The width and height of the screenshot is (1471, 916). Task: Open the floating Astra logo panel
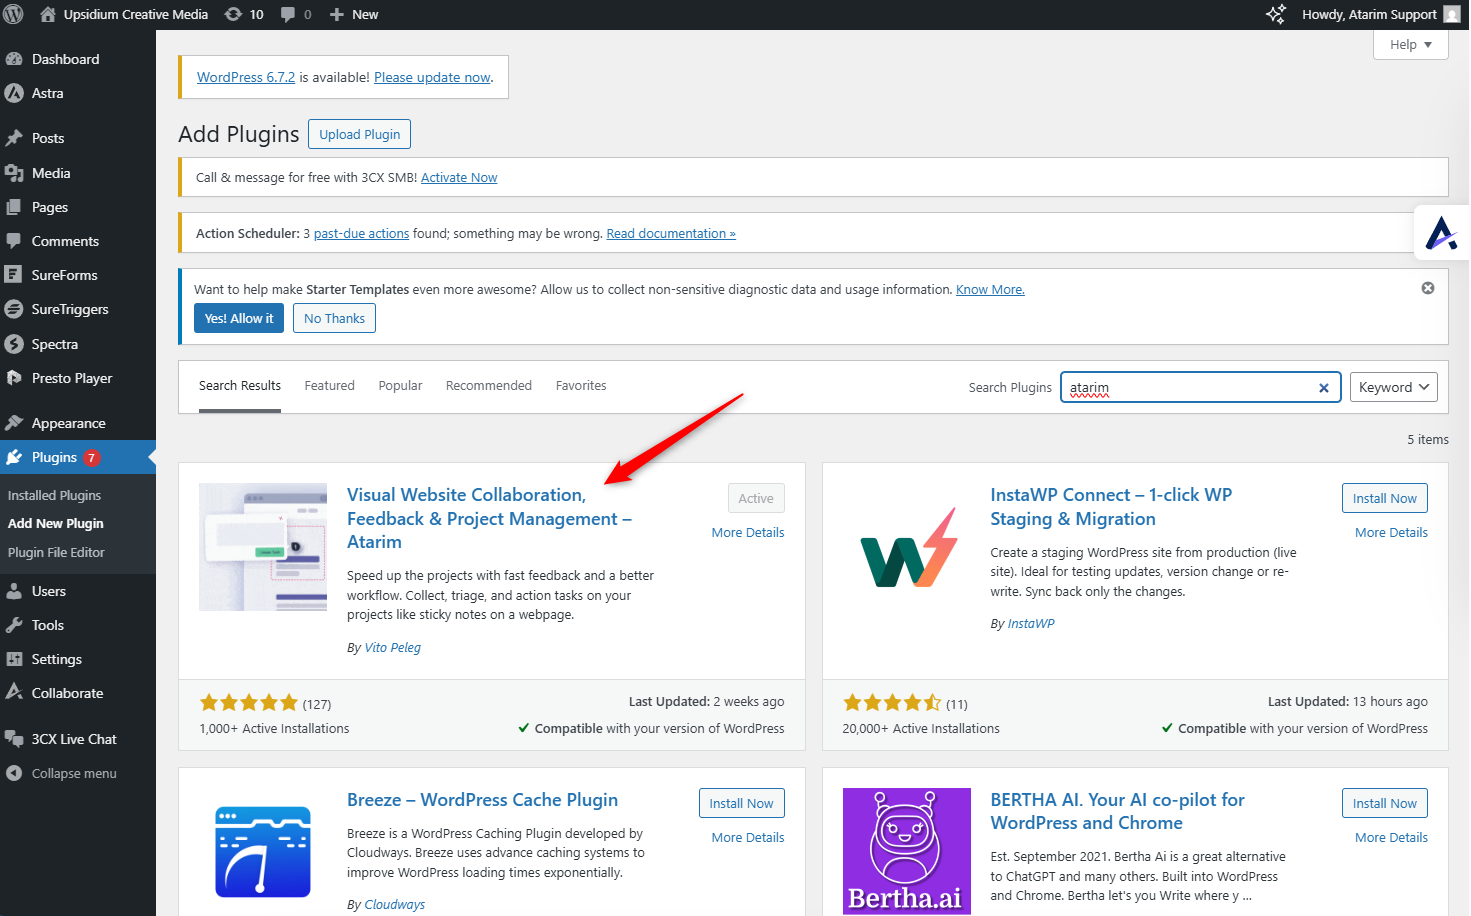click(1441, 233)
